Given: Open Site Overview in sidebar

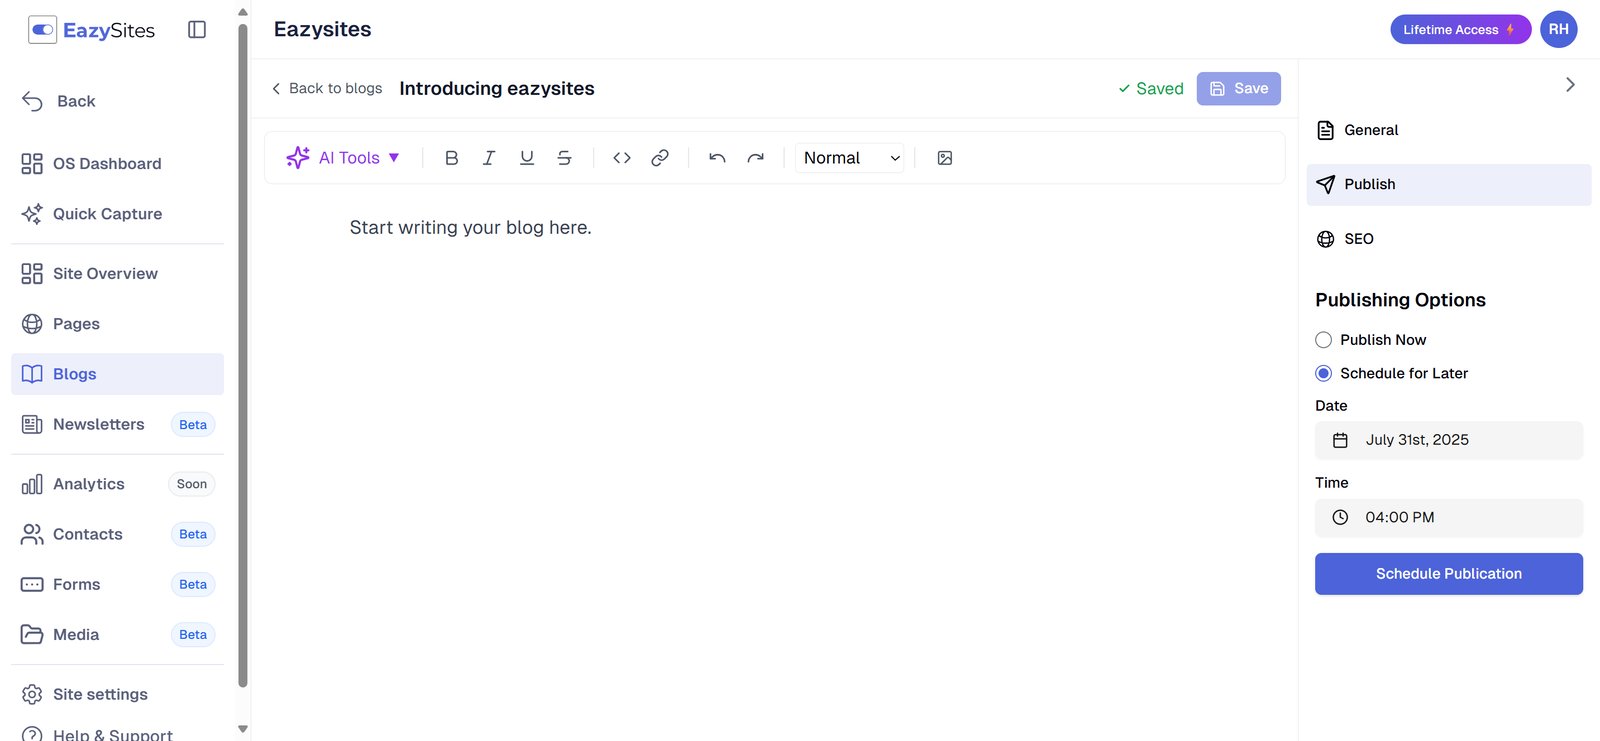Looking at the screenshot, I should click(x=117, y=273).
